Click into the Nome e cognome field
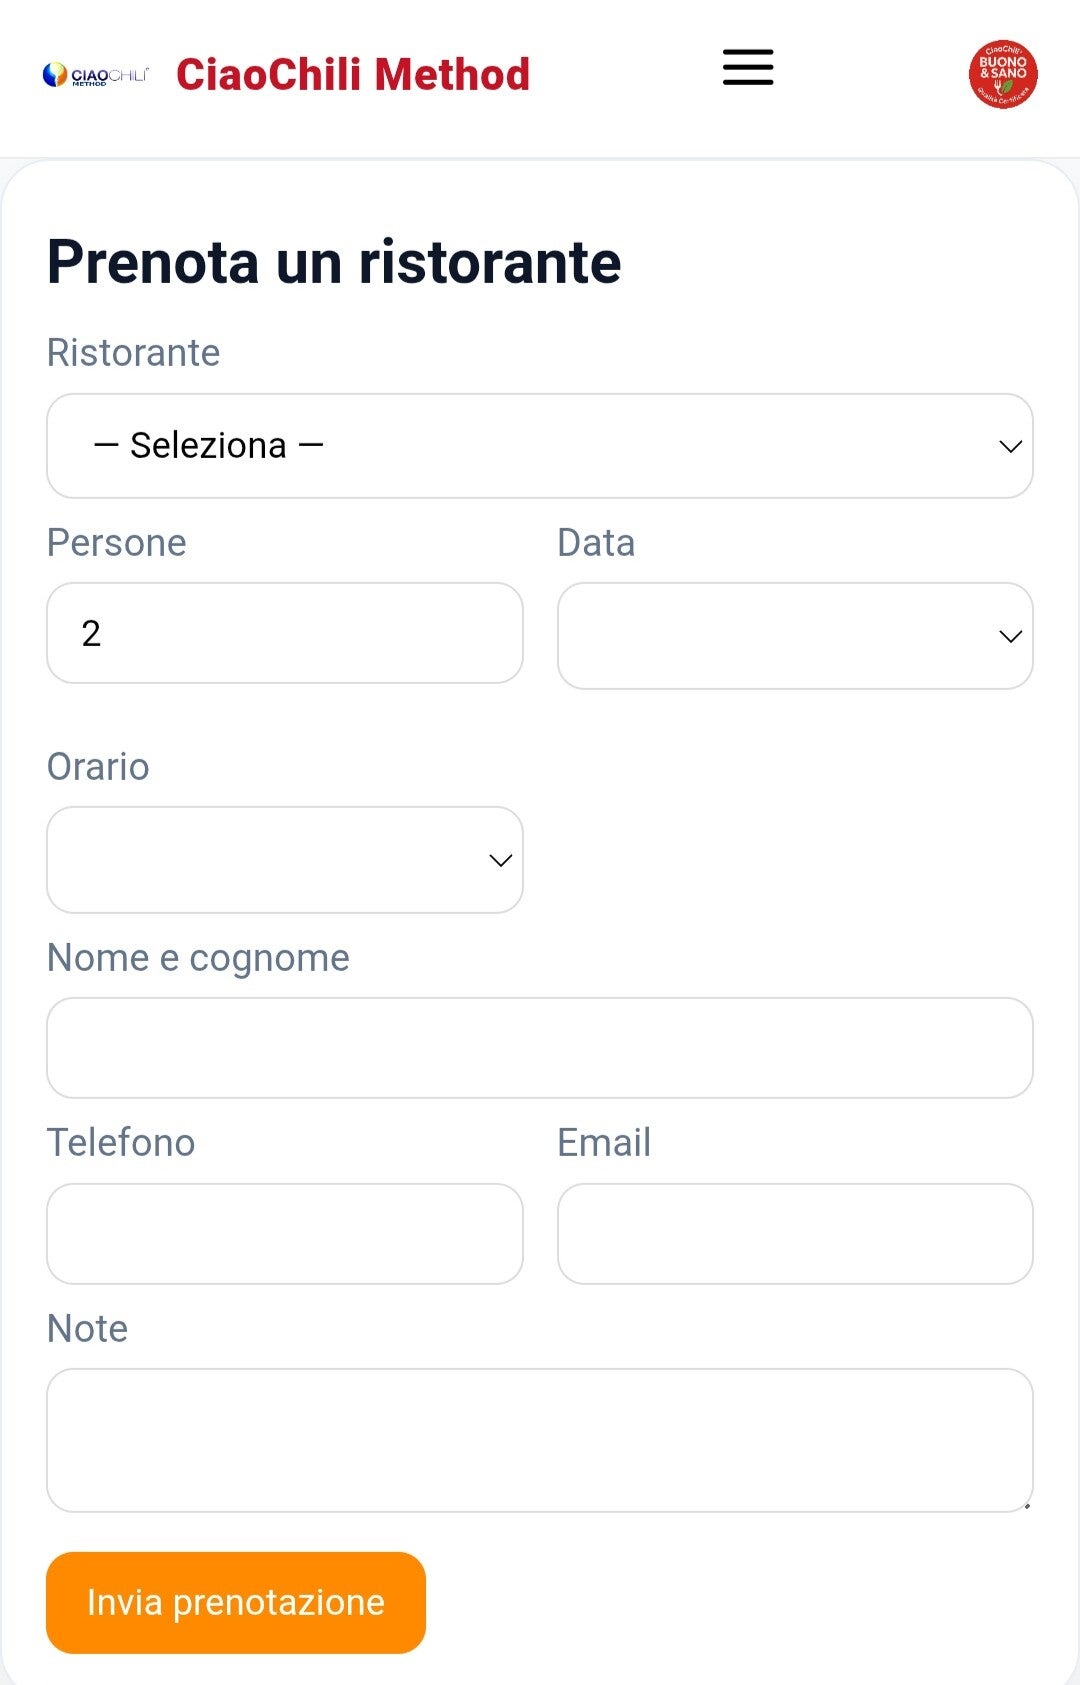Viewport: 1080px width, 1685px height. 540,1048
